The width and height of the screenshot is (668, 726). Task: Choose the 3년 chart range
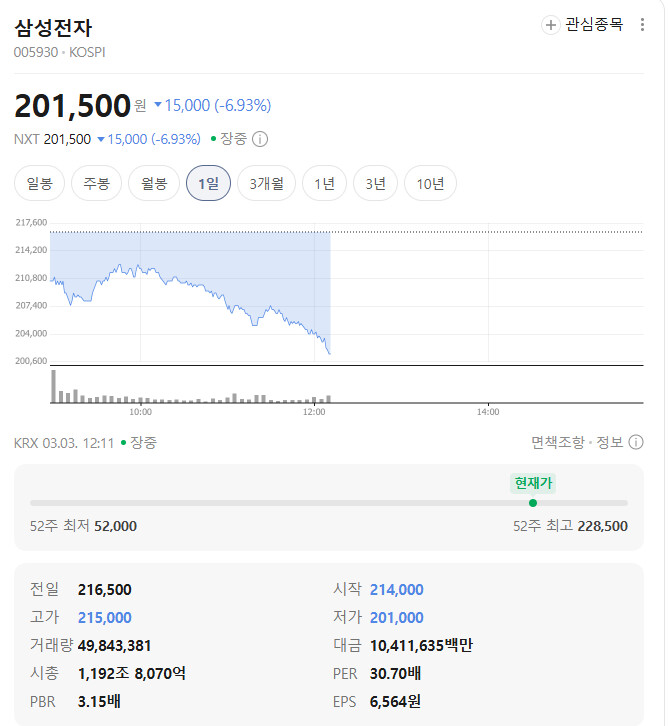(376, 183)
